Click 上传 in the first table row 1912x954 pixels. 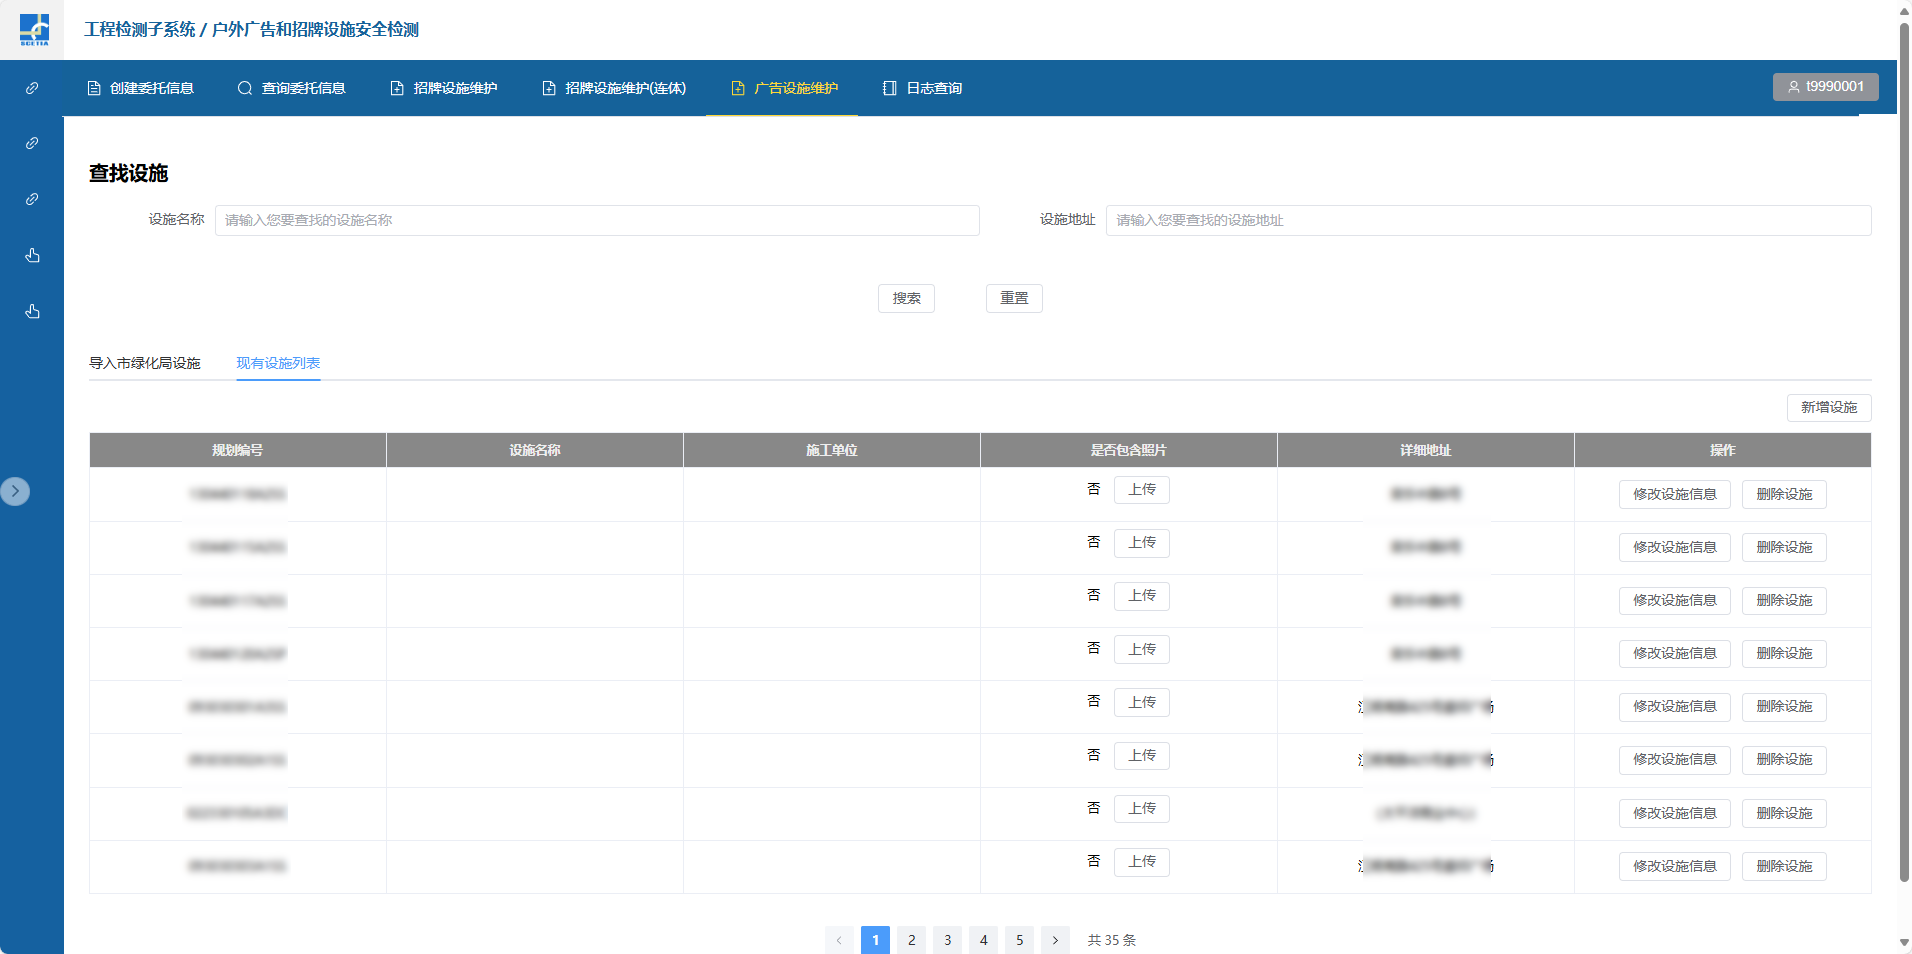[x=1142, y=490]
